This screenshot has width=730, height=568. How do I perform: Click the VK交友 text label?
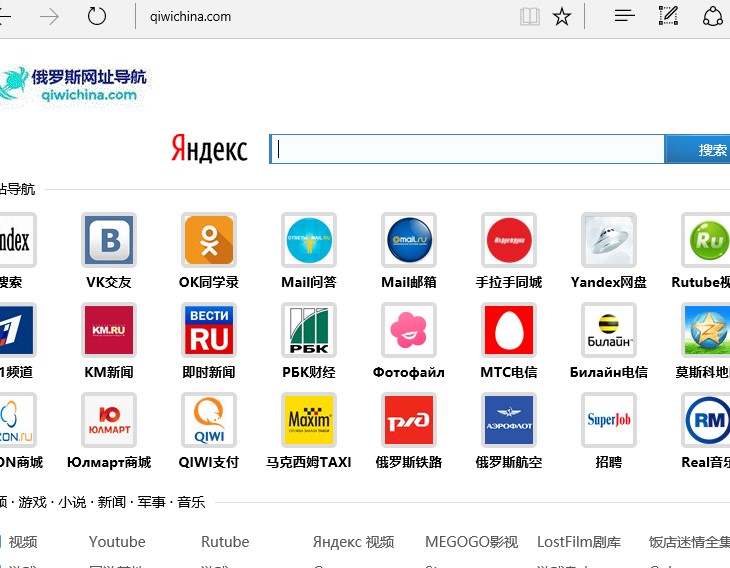(x=109, y=282)
